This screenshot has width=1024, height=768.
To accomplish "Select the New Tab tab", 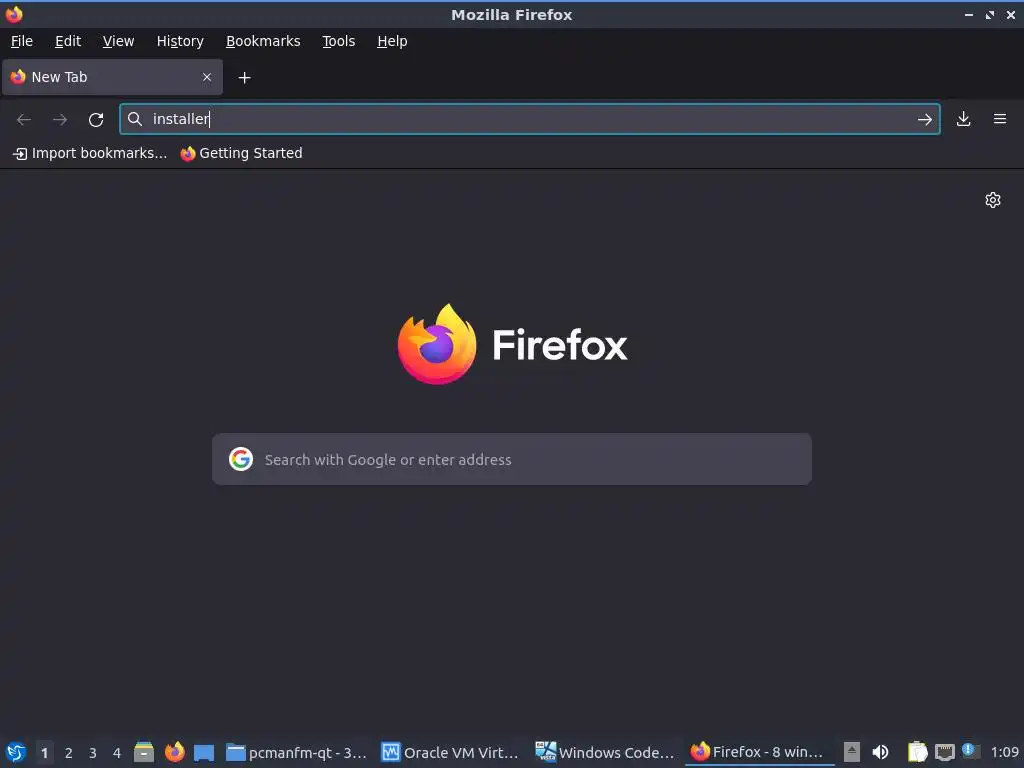I will coord(112,77).
